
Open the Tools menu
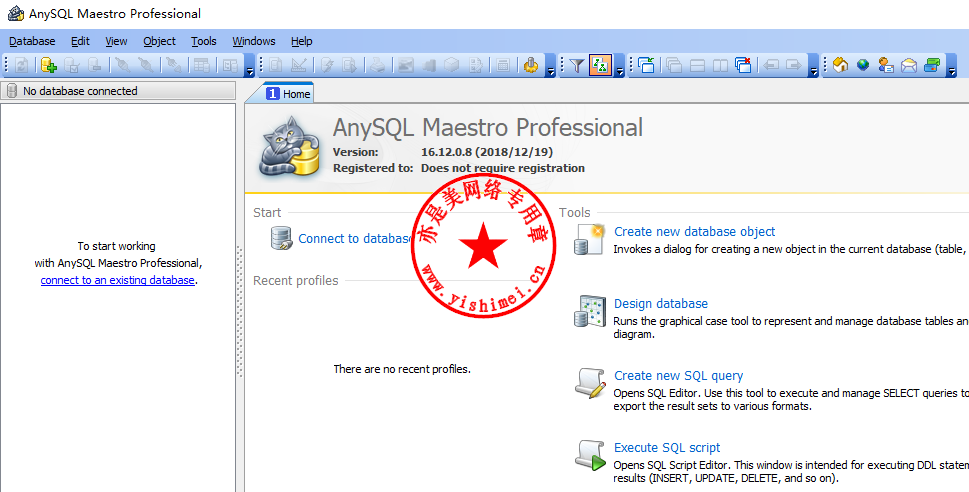point(203,41)
